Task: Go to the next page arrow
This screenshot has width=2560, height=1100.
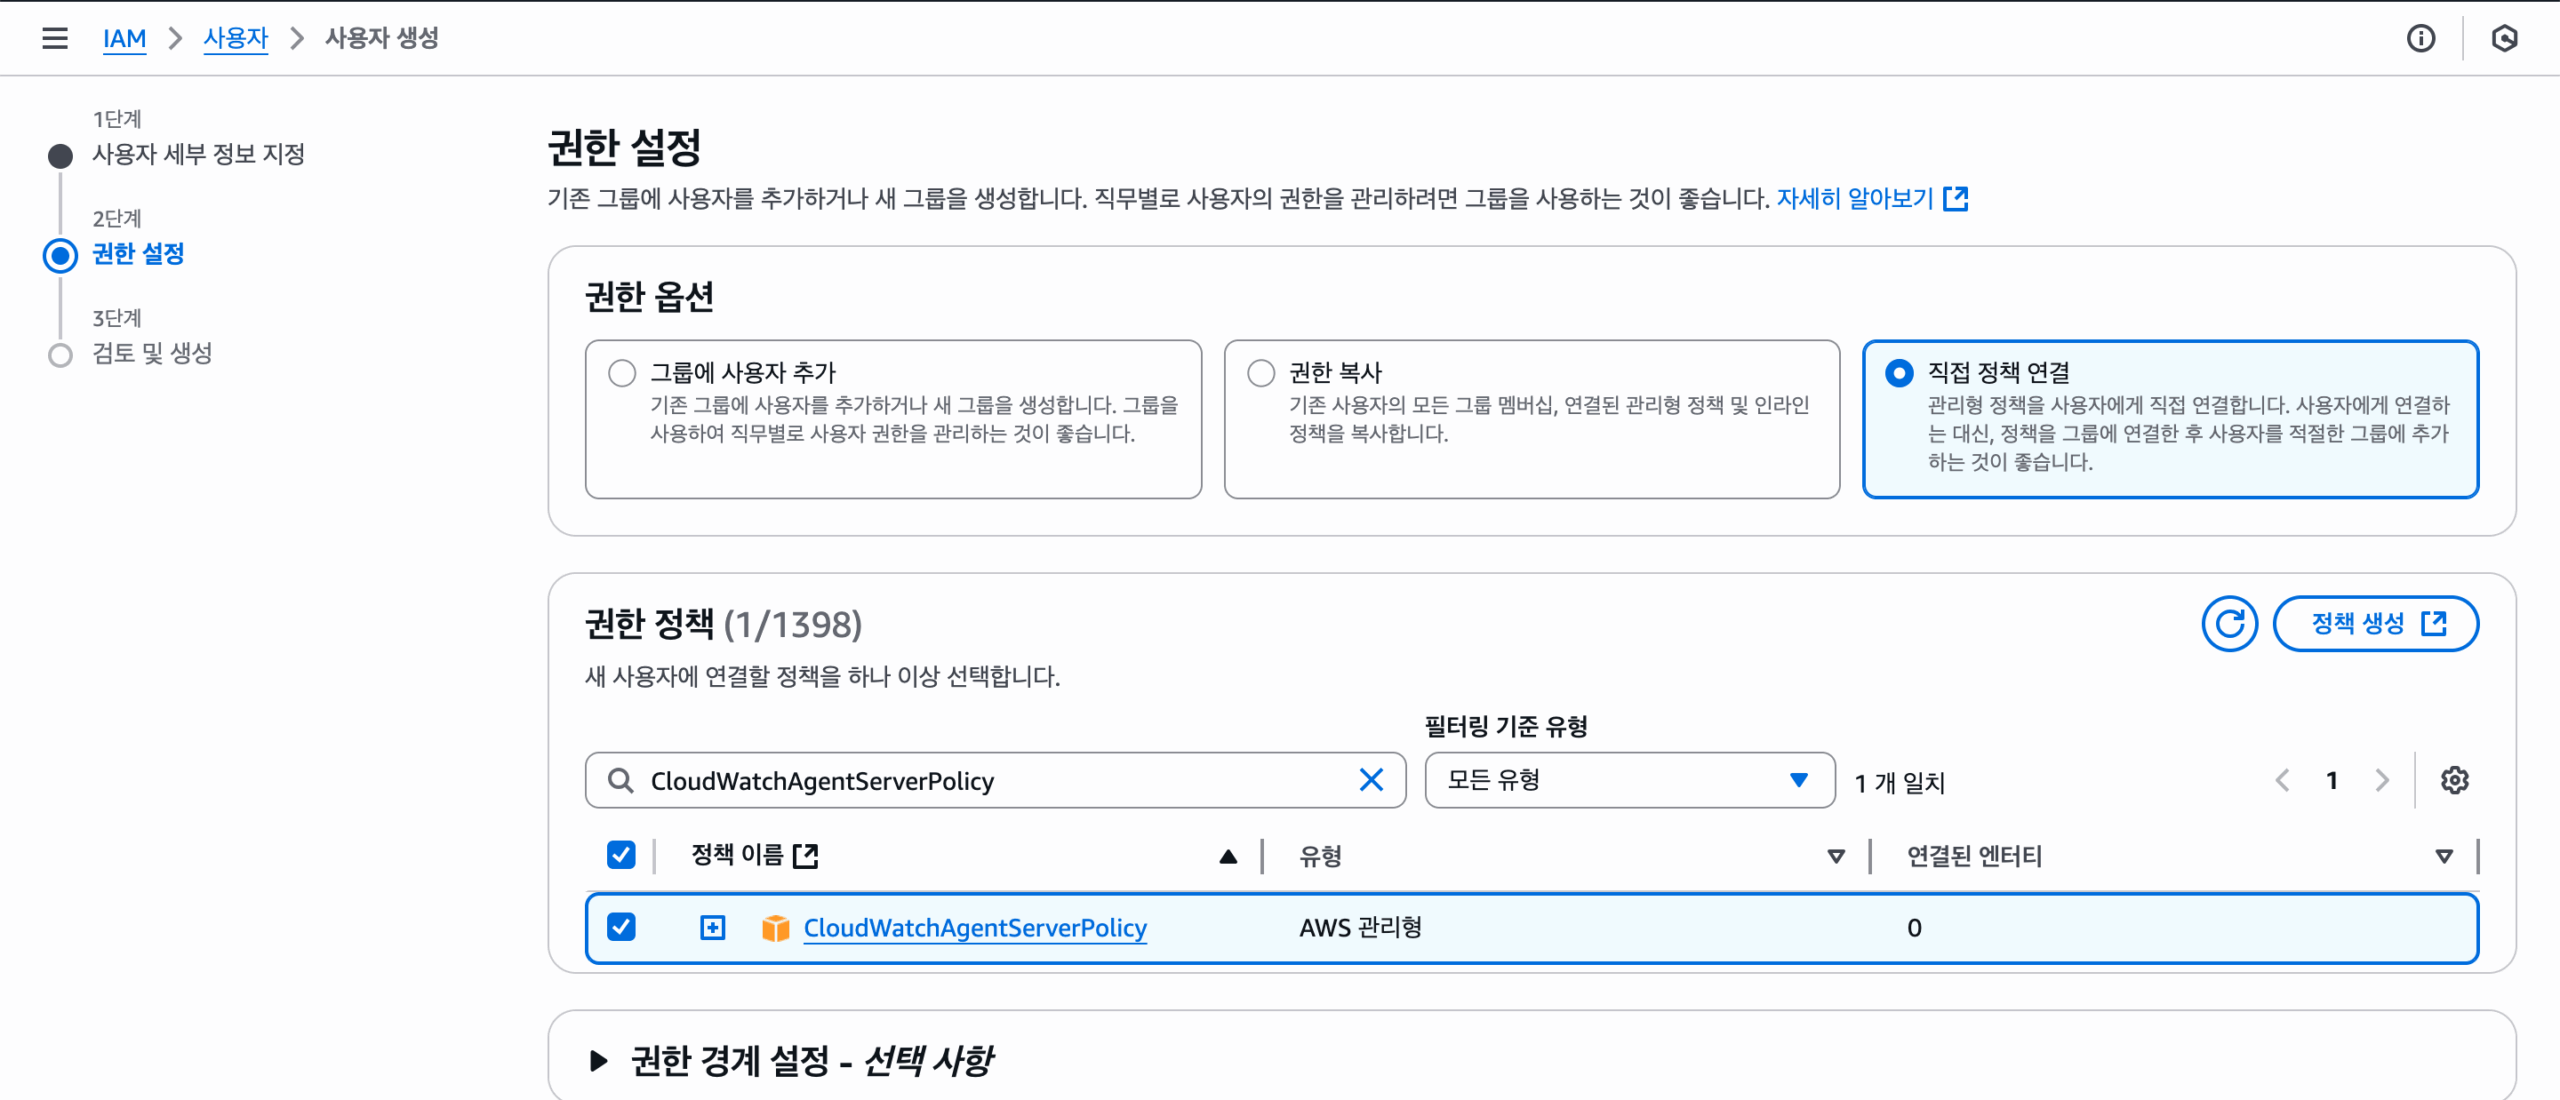Action: point(2382,780)
